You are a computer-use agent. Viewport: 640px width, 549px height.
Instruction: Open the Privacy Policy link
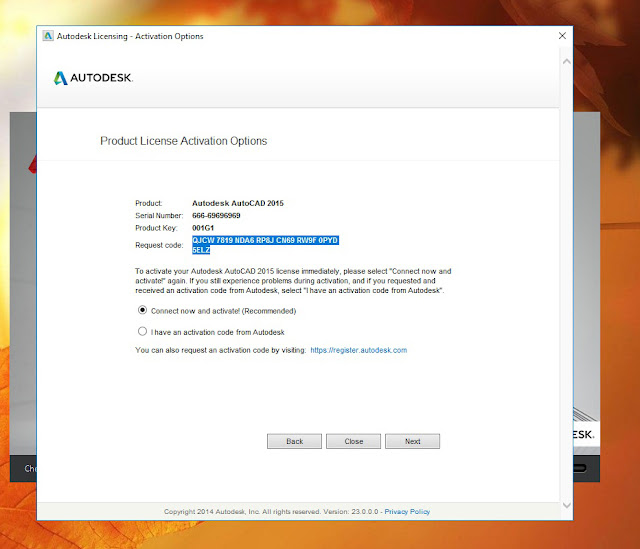(407, 511)
